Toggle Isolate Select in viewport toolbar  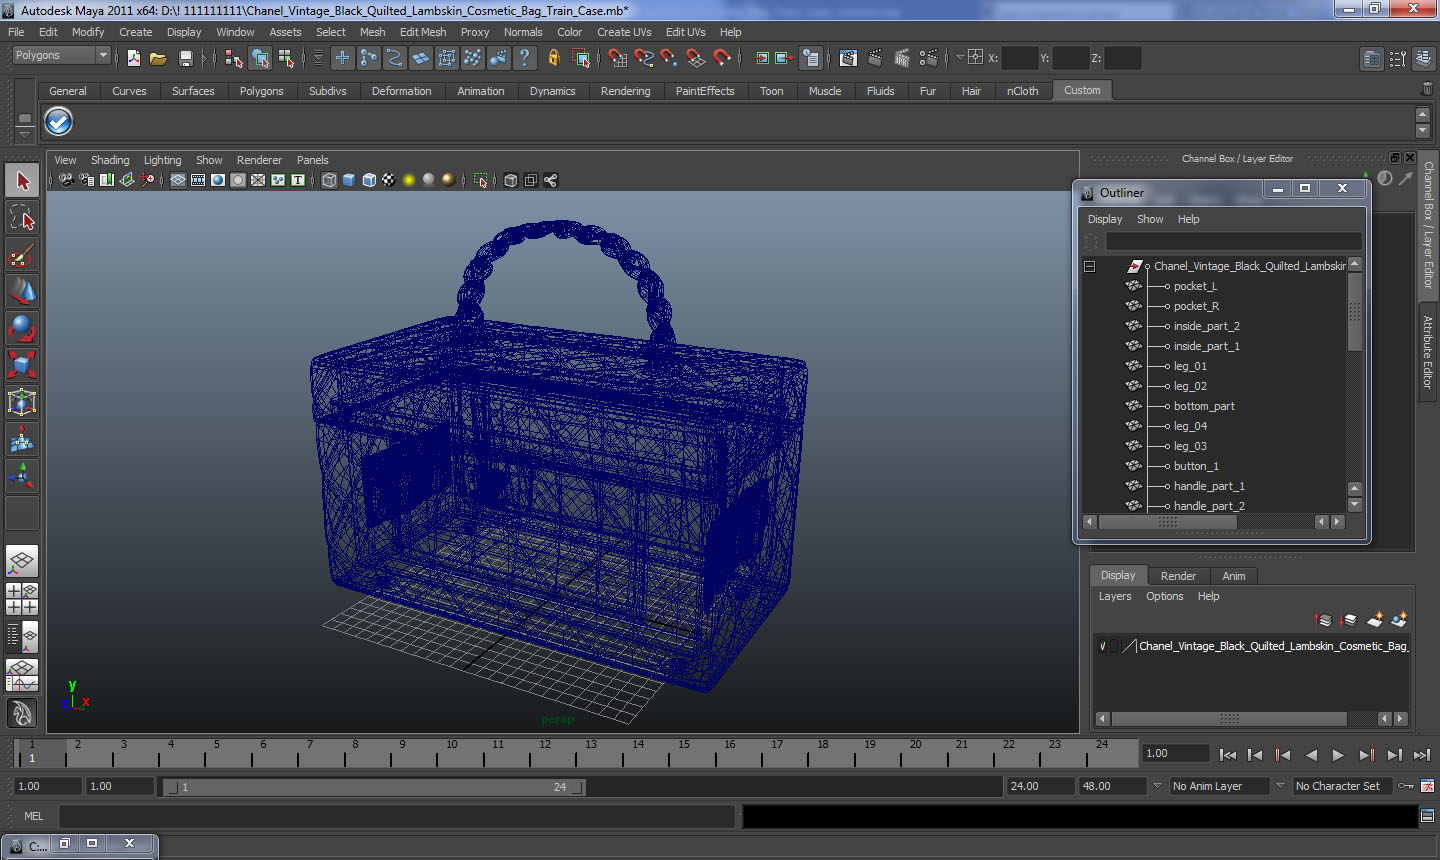(481, 180)
